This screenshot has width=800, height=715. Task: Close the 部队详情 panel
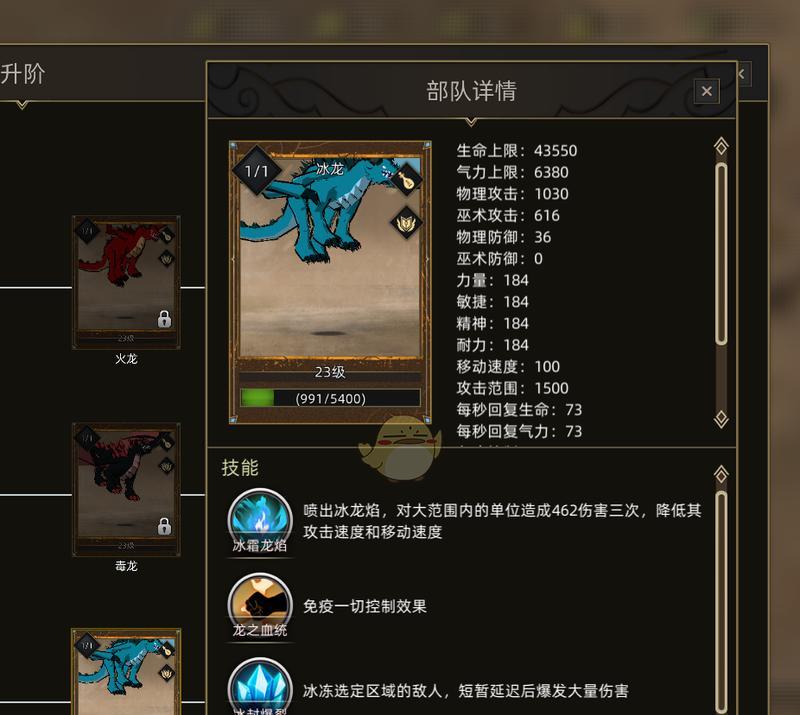(707, 91)
